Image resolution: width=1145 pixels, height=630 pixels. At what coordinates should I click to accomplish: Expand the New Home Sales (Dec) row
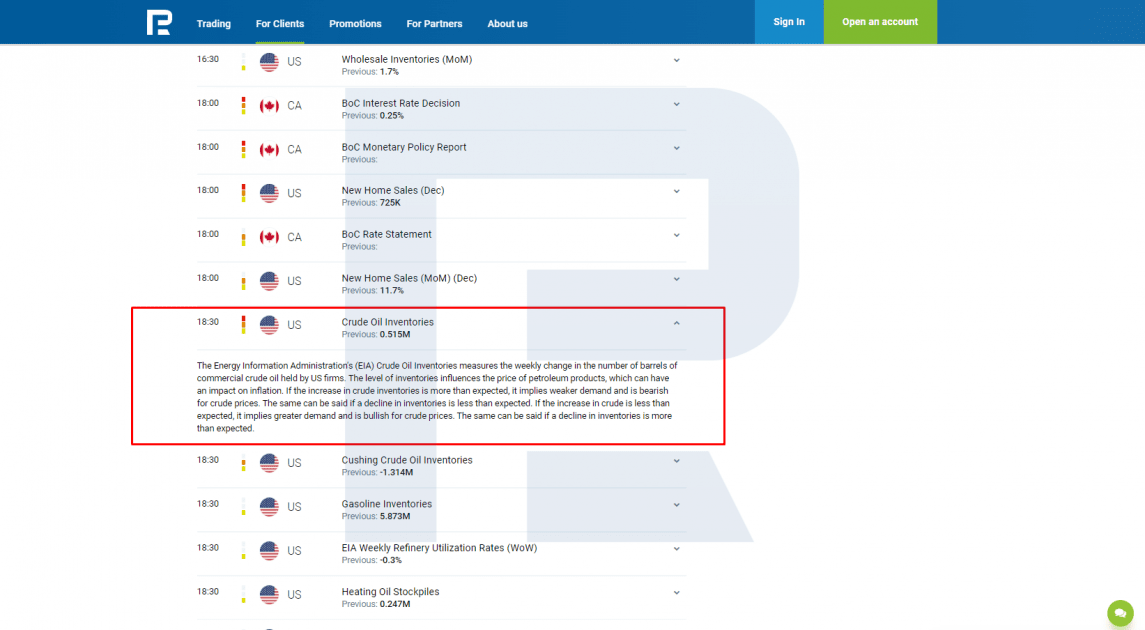pos(676,191)
